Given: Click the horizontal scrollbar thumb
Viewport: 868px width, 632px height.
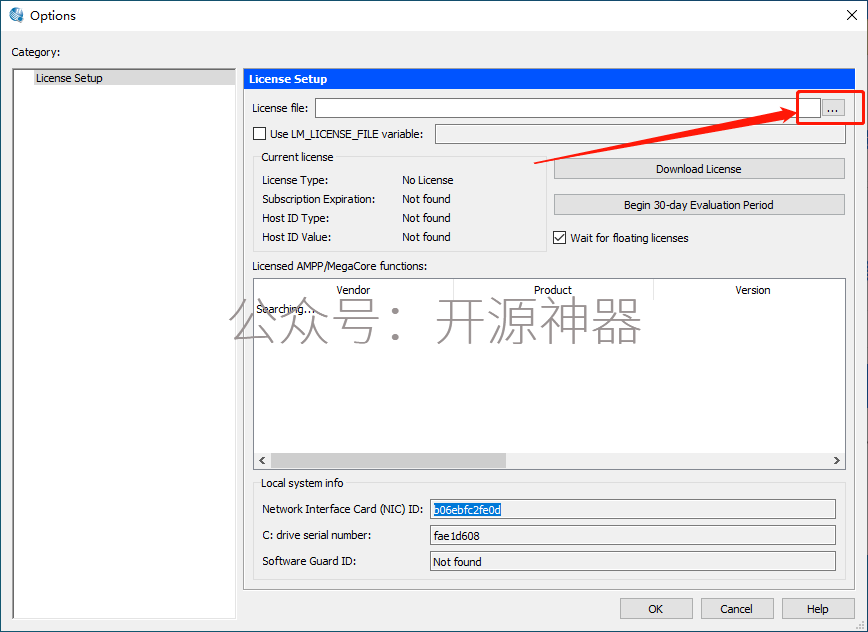Looking at the screenshot, I should tap(388, 460).
